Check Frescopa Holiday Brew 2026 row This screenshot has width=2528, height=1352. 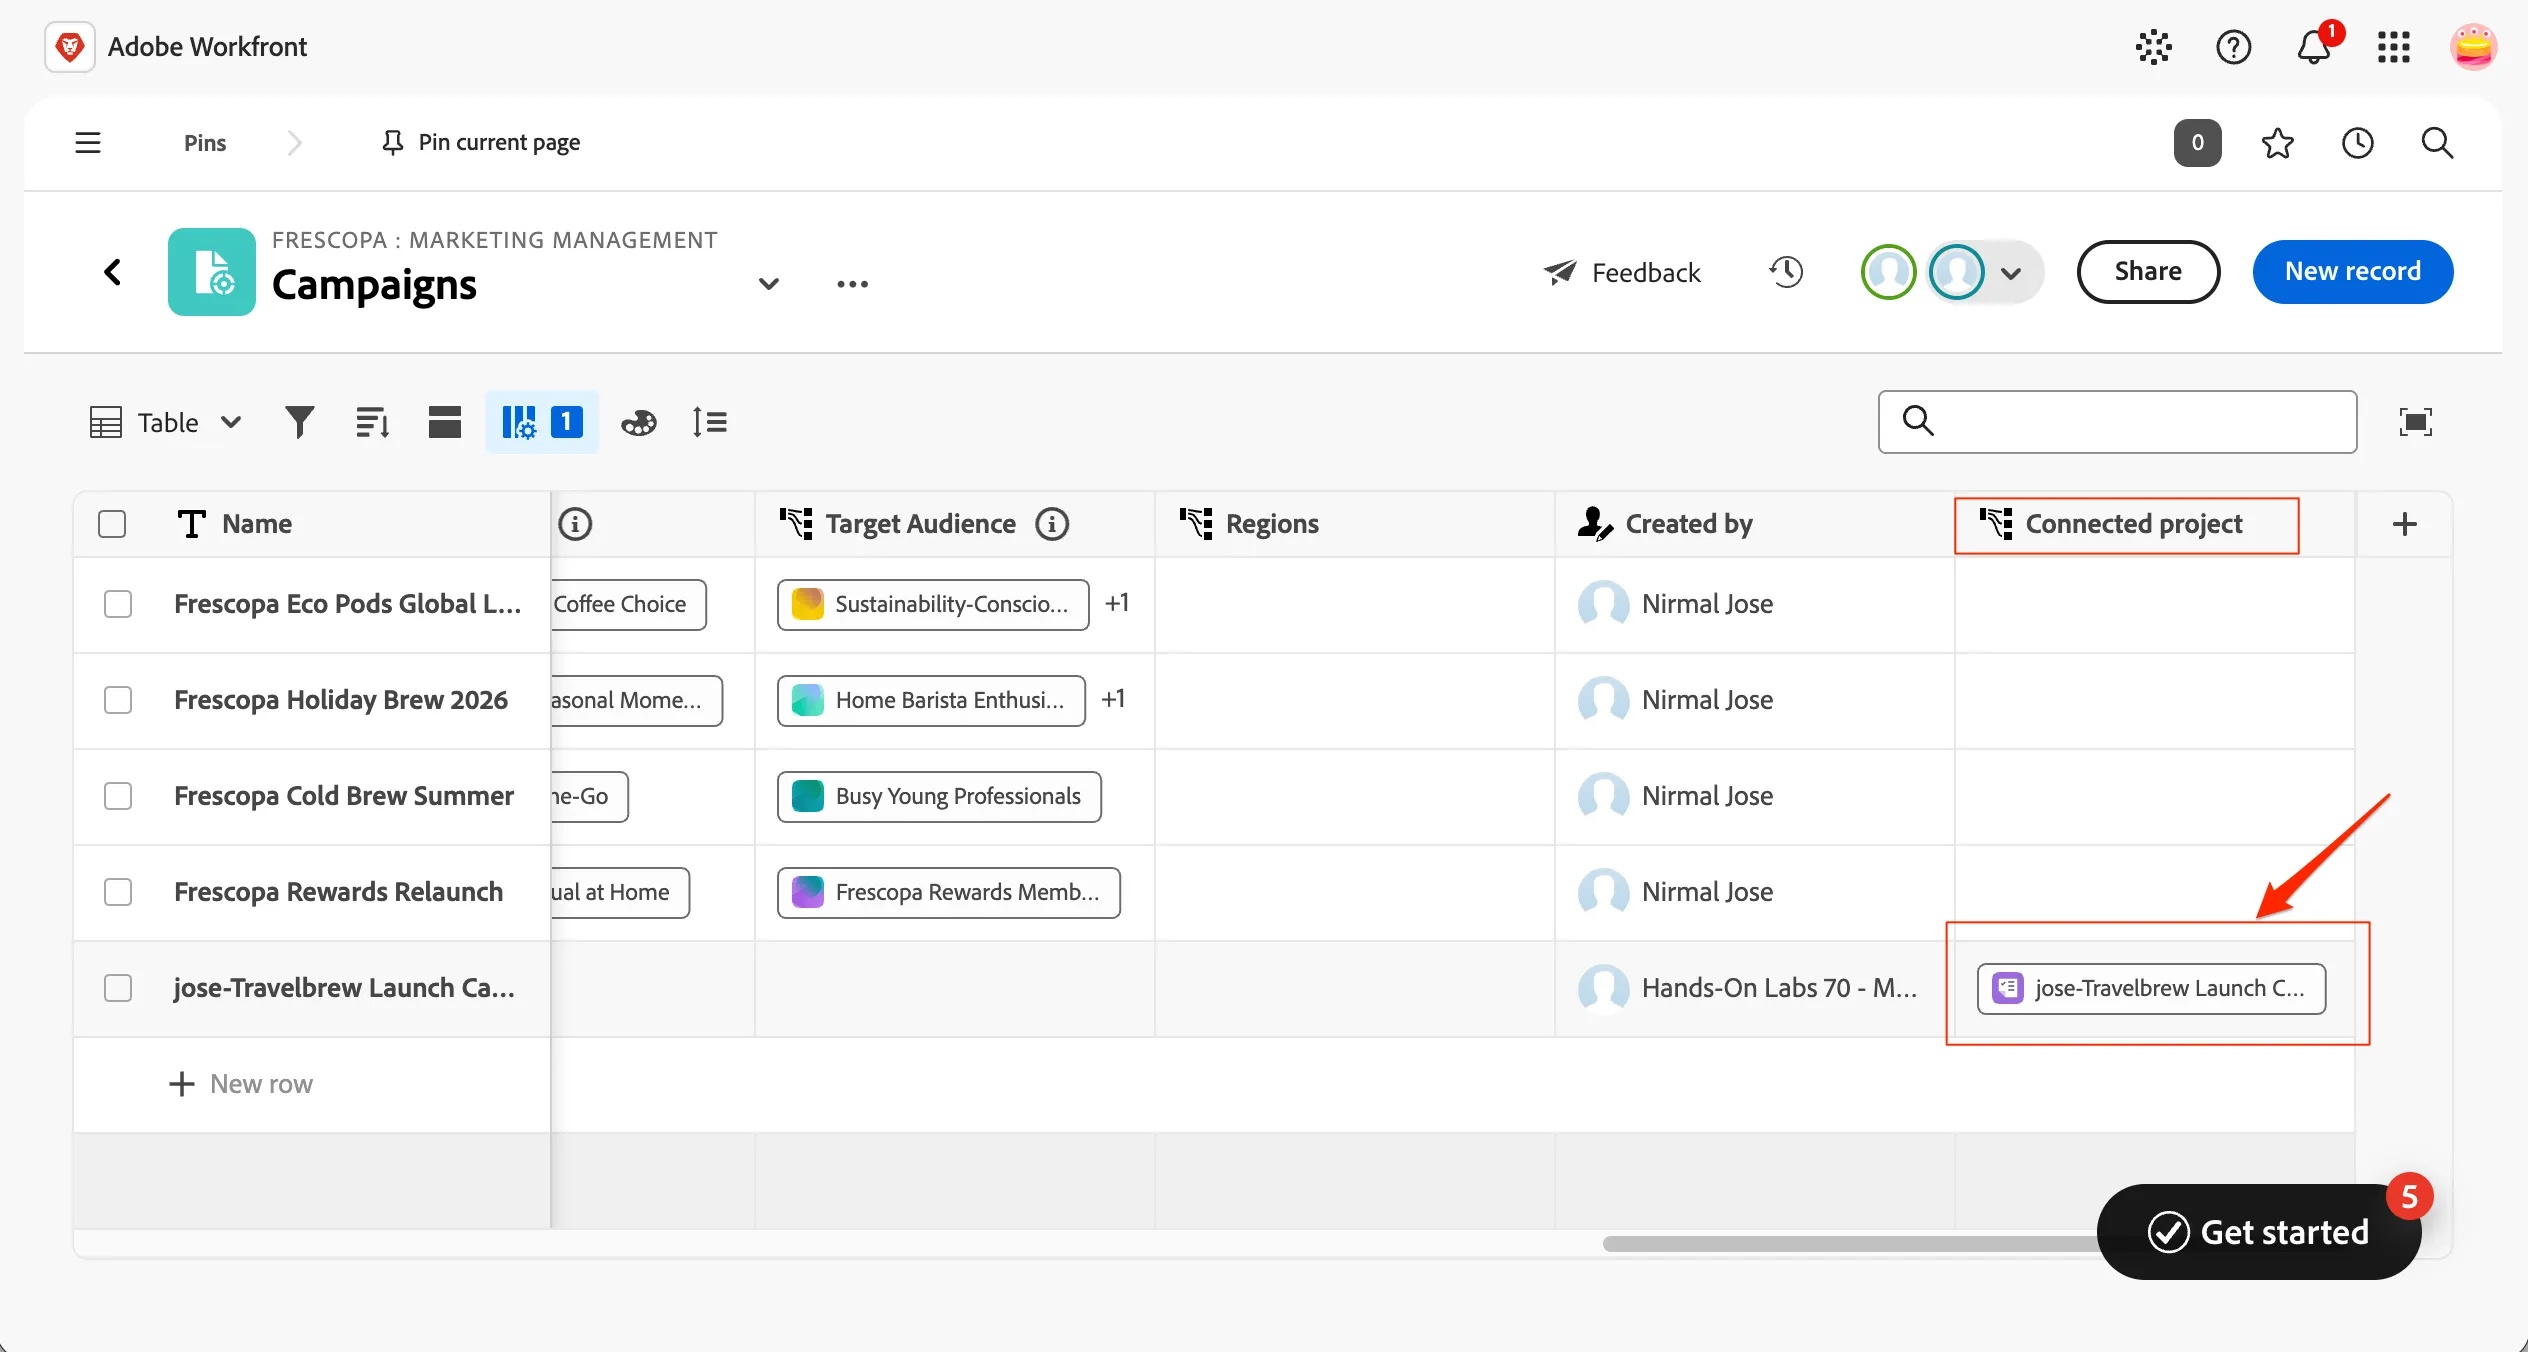[x=118, y=700]
